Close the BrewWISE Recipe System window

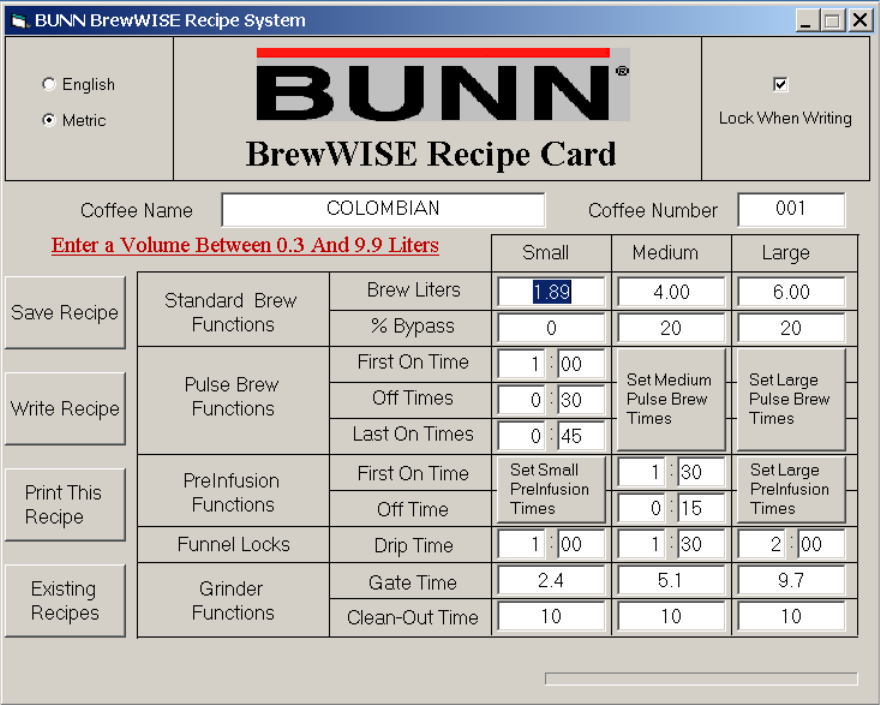click(860, 21)
